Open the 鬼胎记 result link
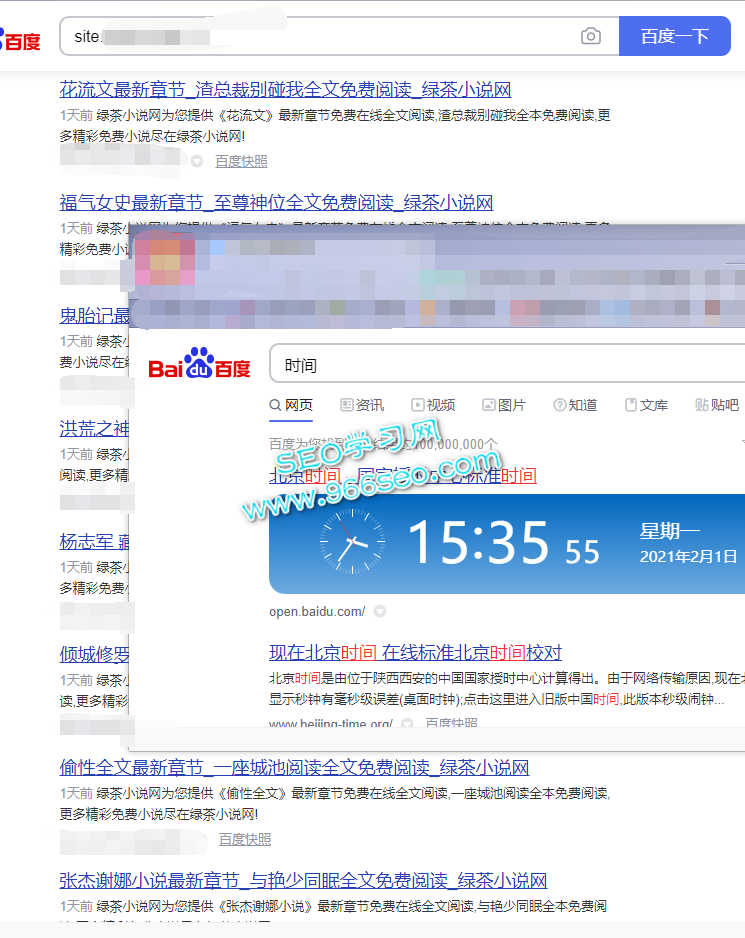Viewport: 745px width, 938px height. tap(94, 316)
